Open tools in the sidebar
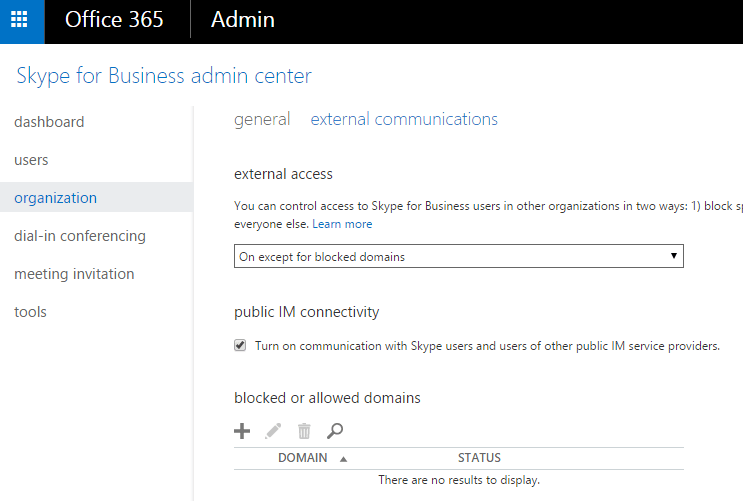Image resolution: width=743 pixels, height=501 pixels. click(30, 312)
